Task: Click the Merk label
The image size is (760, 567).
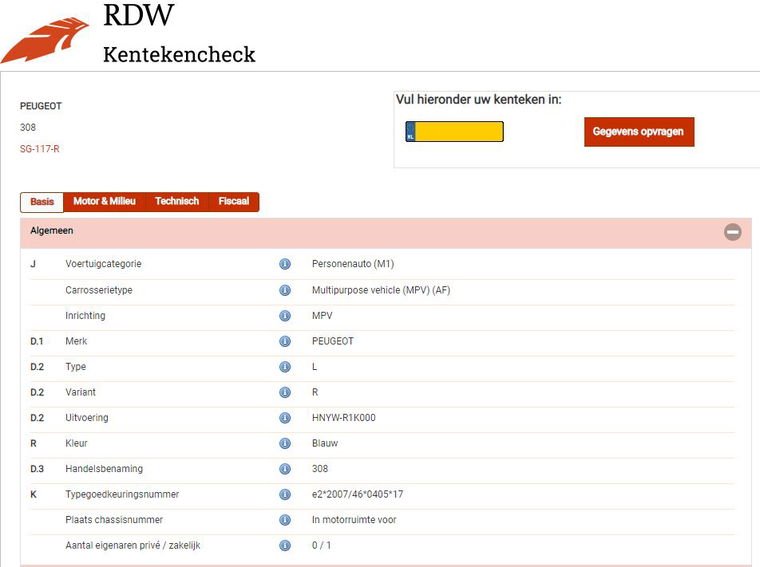Action: tap(76, 341)
